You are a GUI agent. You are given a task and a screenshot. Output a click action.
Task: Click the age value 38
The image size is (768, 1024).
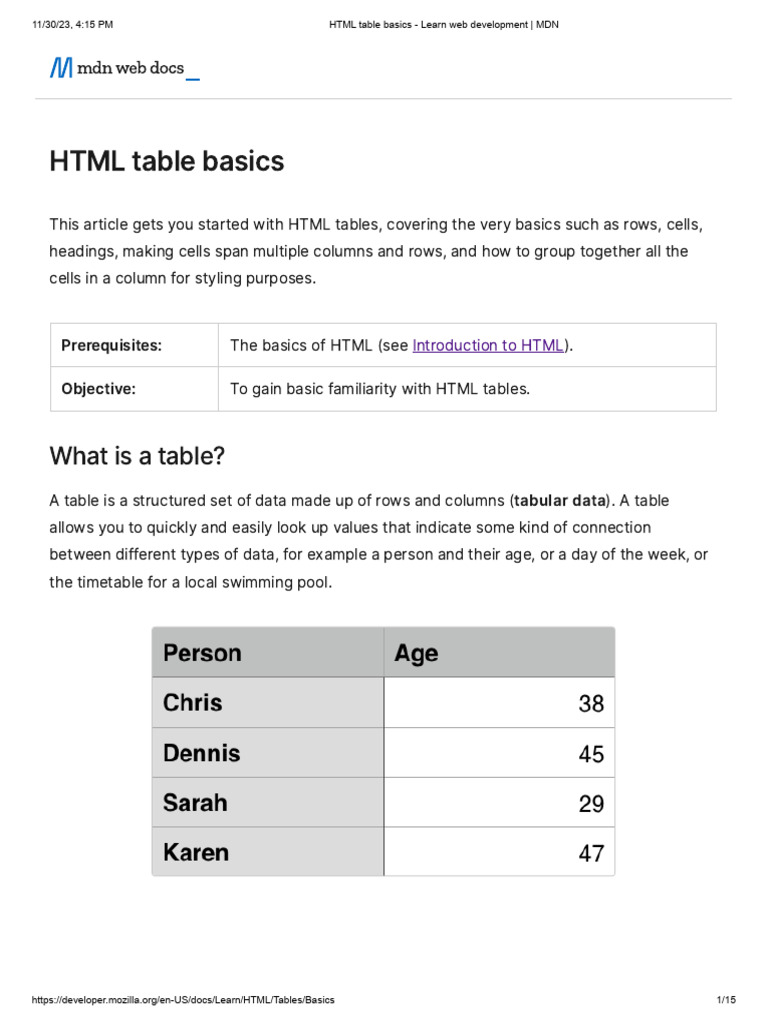pyautogui.click(x=591, y=704)
